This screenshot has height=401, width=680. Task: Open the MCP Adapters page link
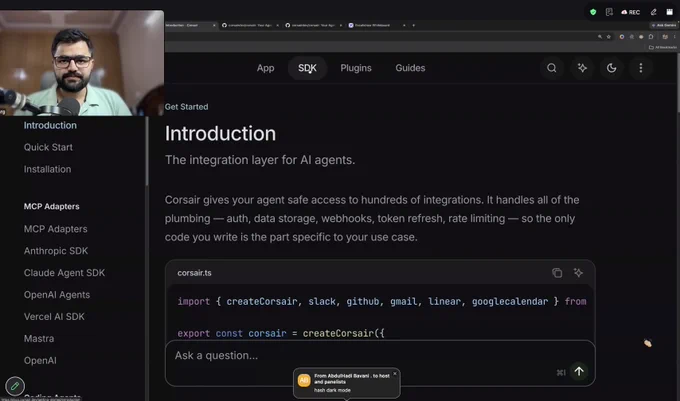pyautogui.click(x=56, y=229)
